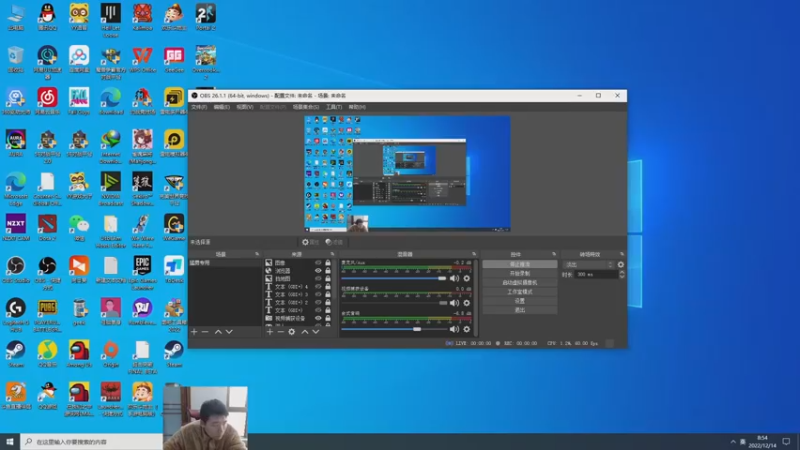Open Scene Collection menu in OBS
This screenshot has width=800, height=450.
tap(306, 107)
